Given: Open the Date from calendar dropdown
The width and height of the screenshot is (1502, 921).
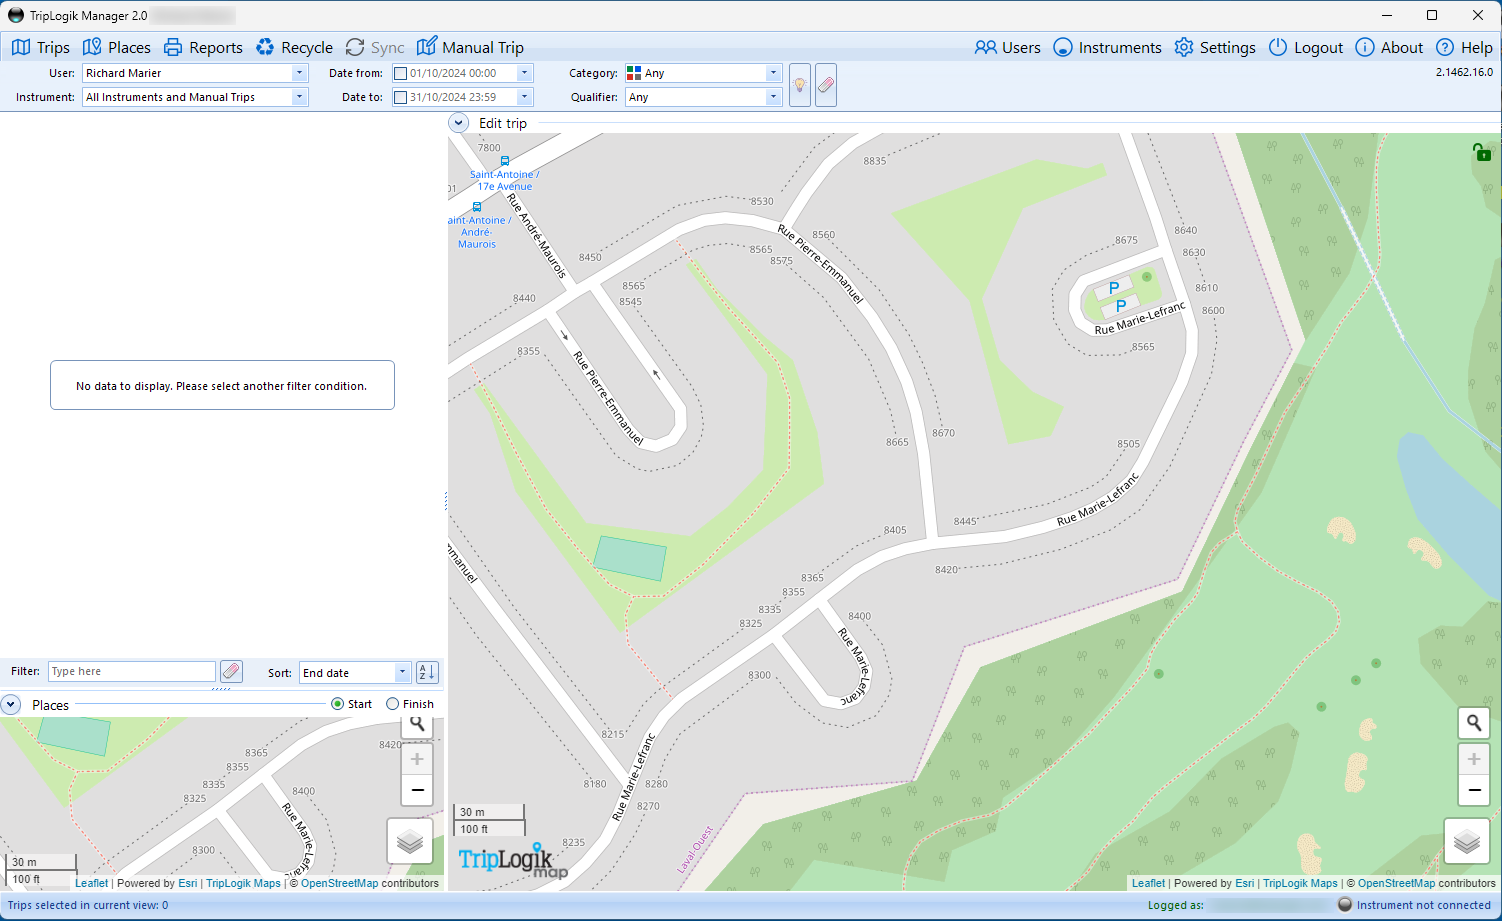Looking at the screenshot, I should pos(524,73).
